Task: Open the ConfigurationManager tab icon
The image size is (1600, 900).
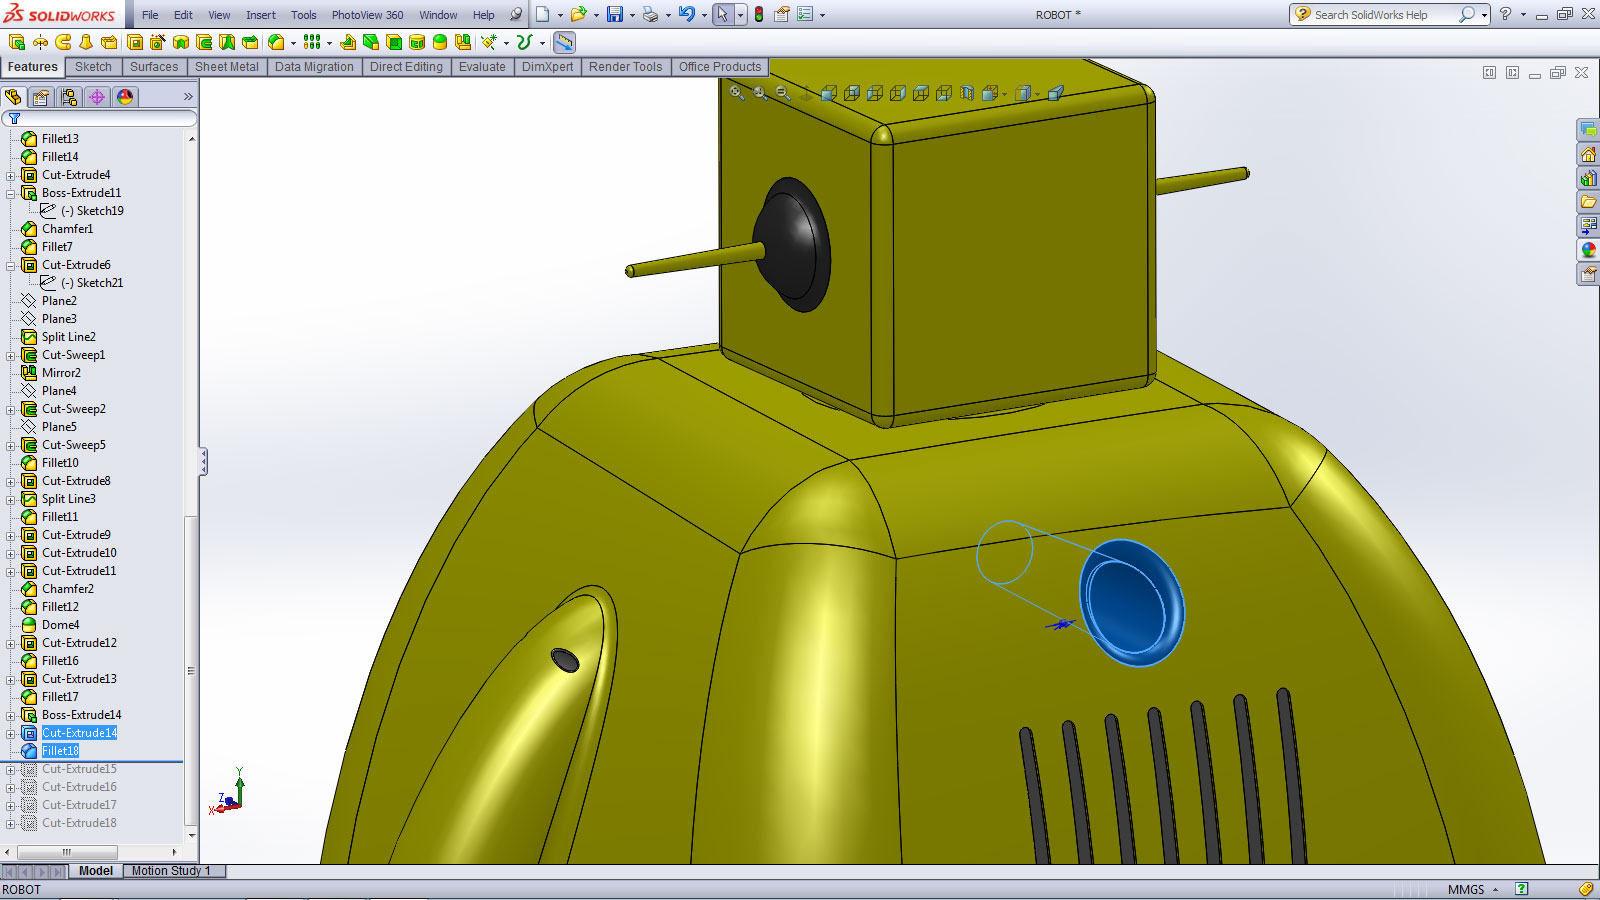Action: [69, 97]
